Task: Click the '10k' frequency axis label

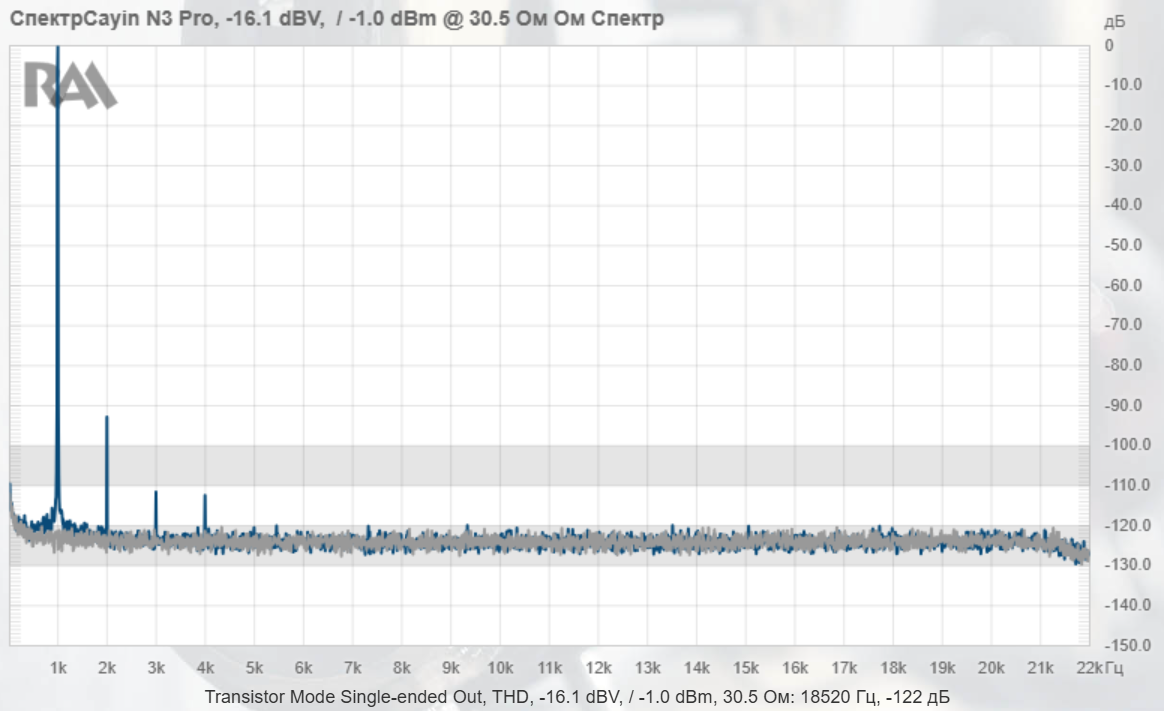Action: pos(500,668)
